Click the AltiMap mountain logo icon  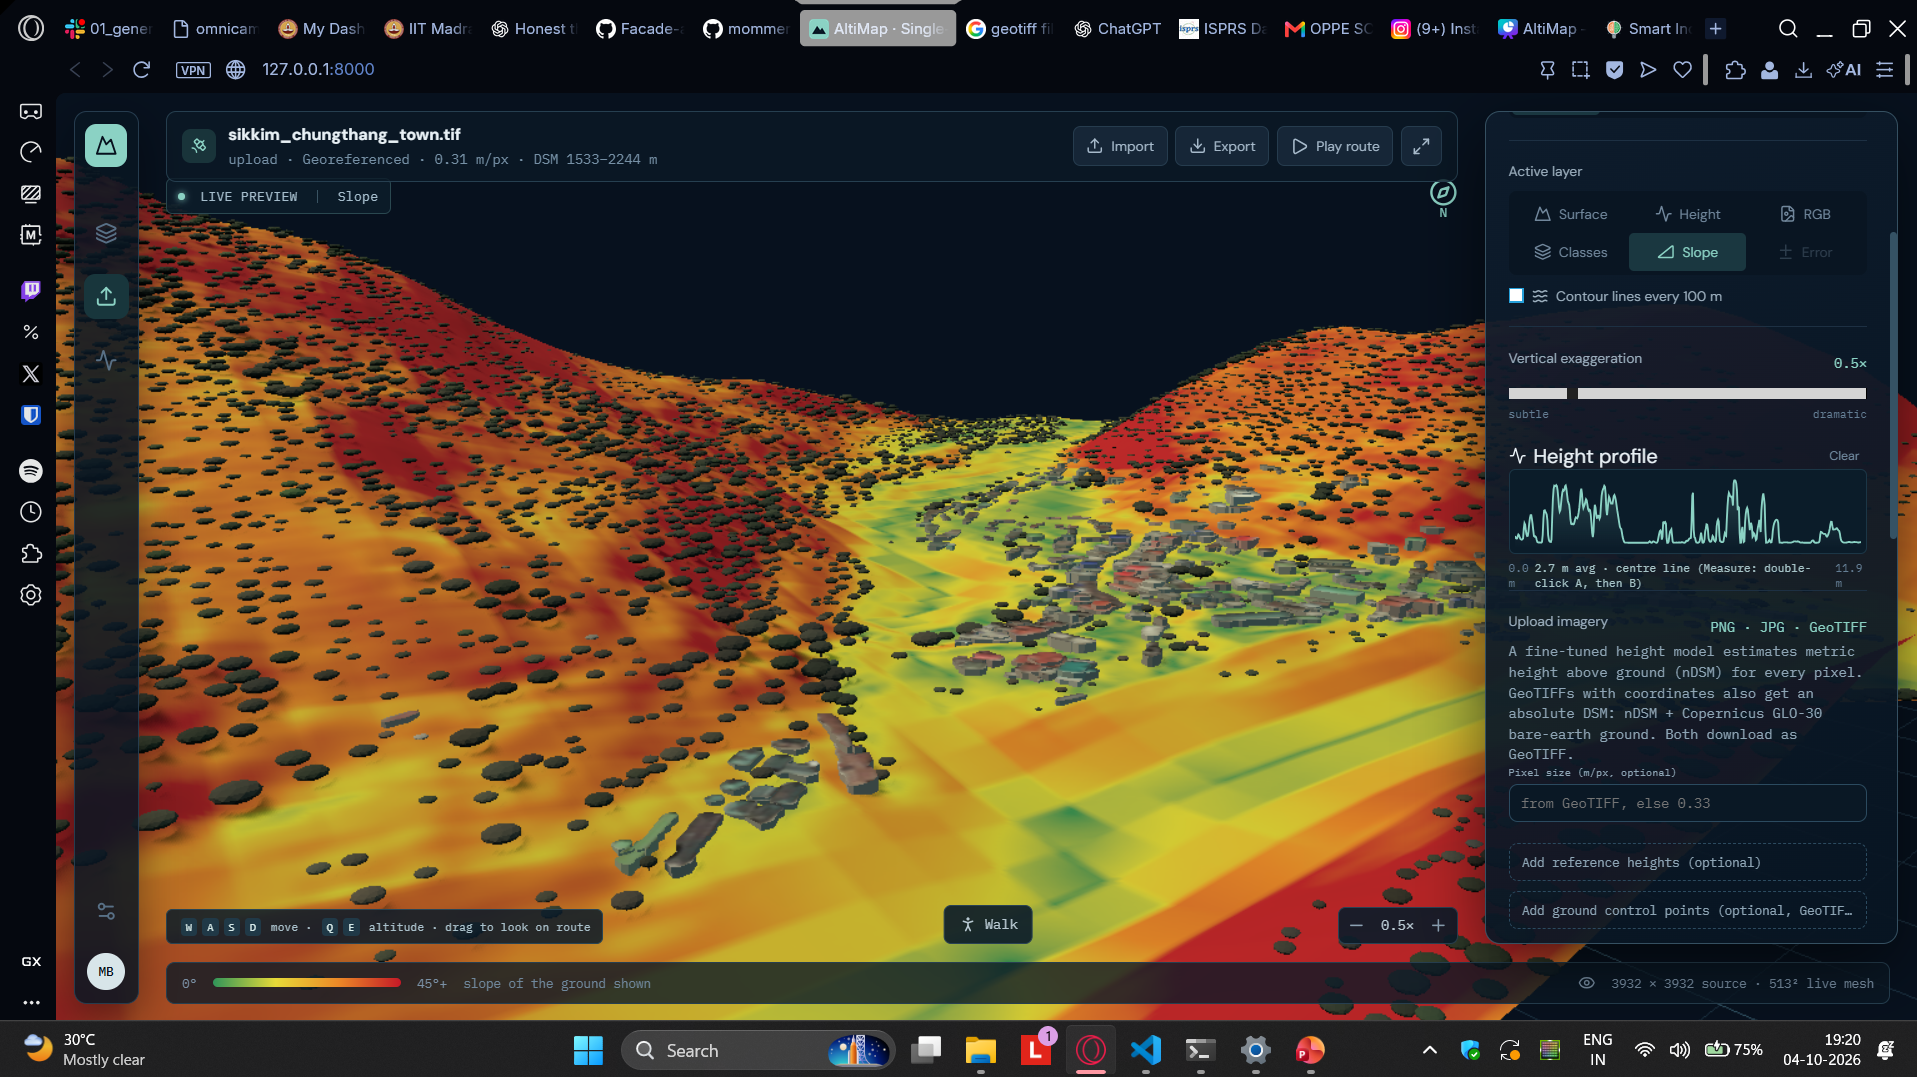coord(106,146)
